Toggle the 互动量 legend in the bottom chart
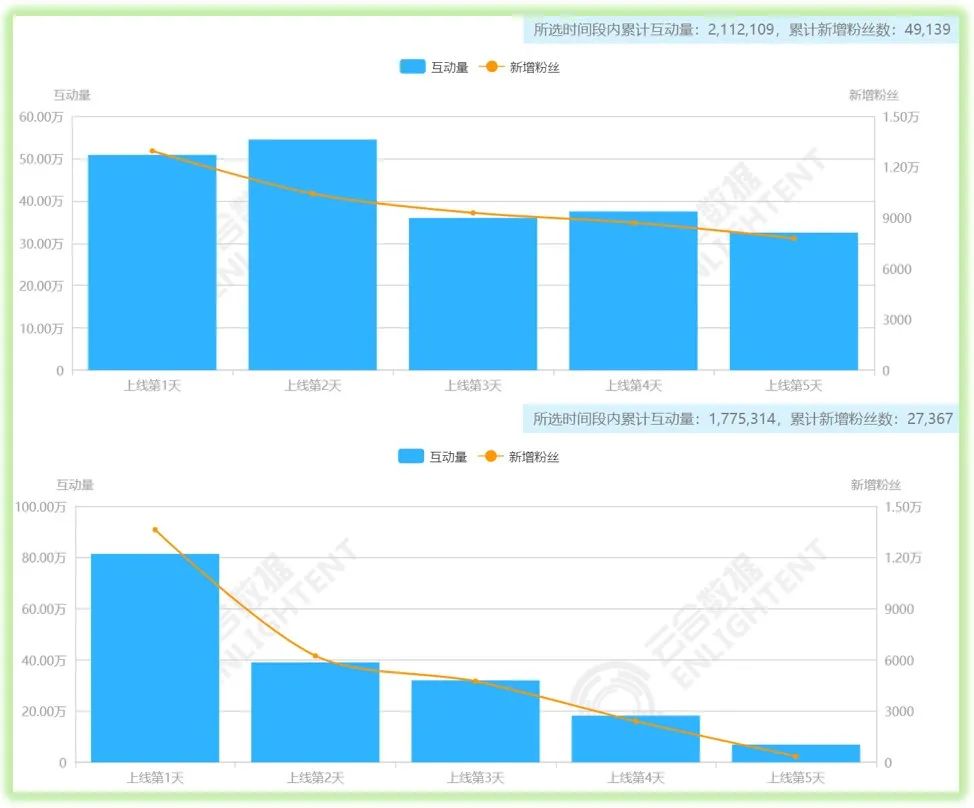The width and height of the screenshot is (974, 808). coord(433,457)
